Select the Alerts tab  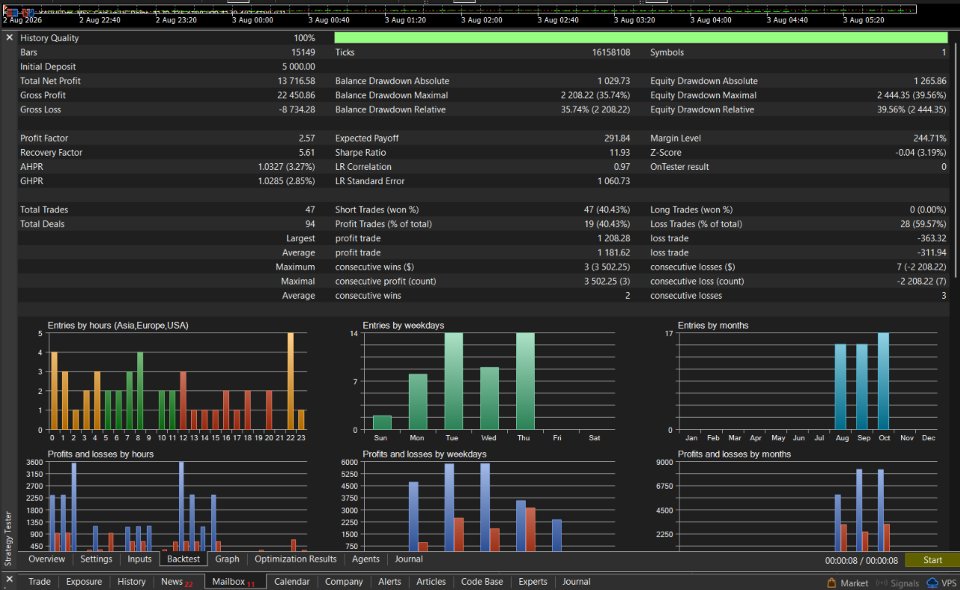389,581
